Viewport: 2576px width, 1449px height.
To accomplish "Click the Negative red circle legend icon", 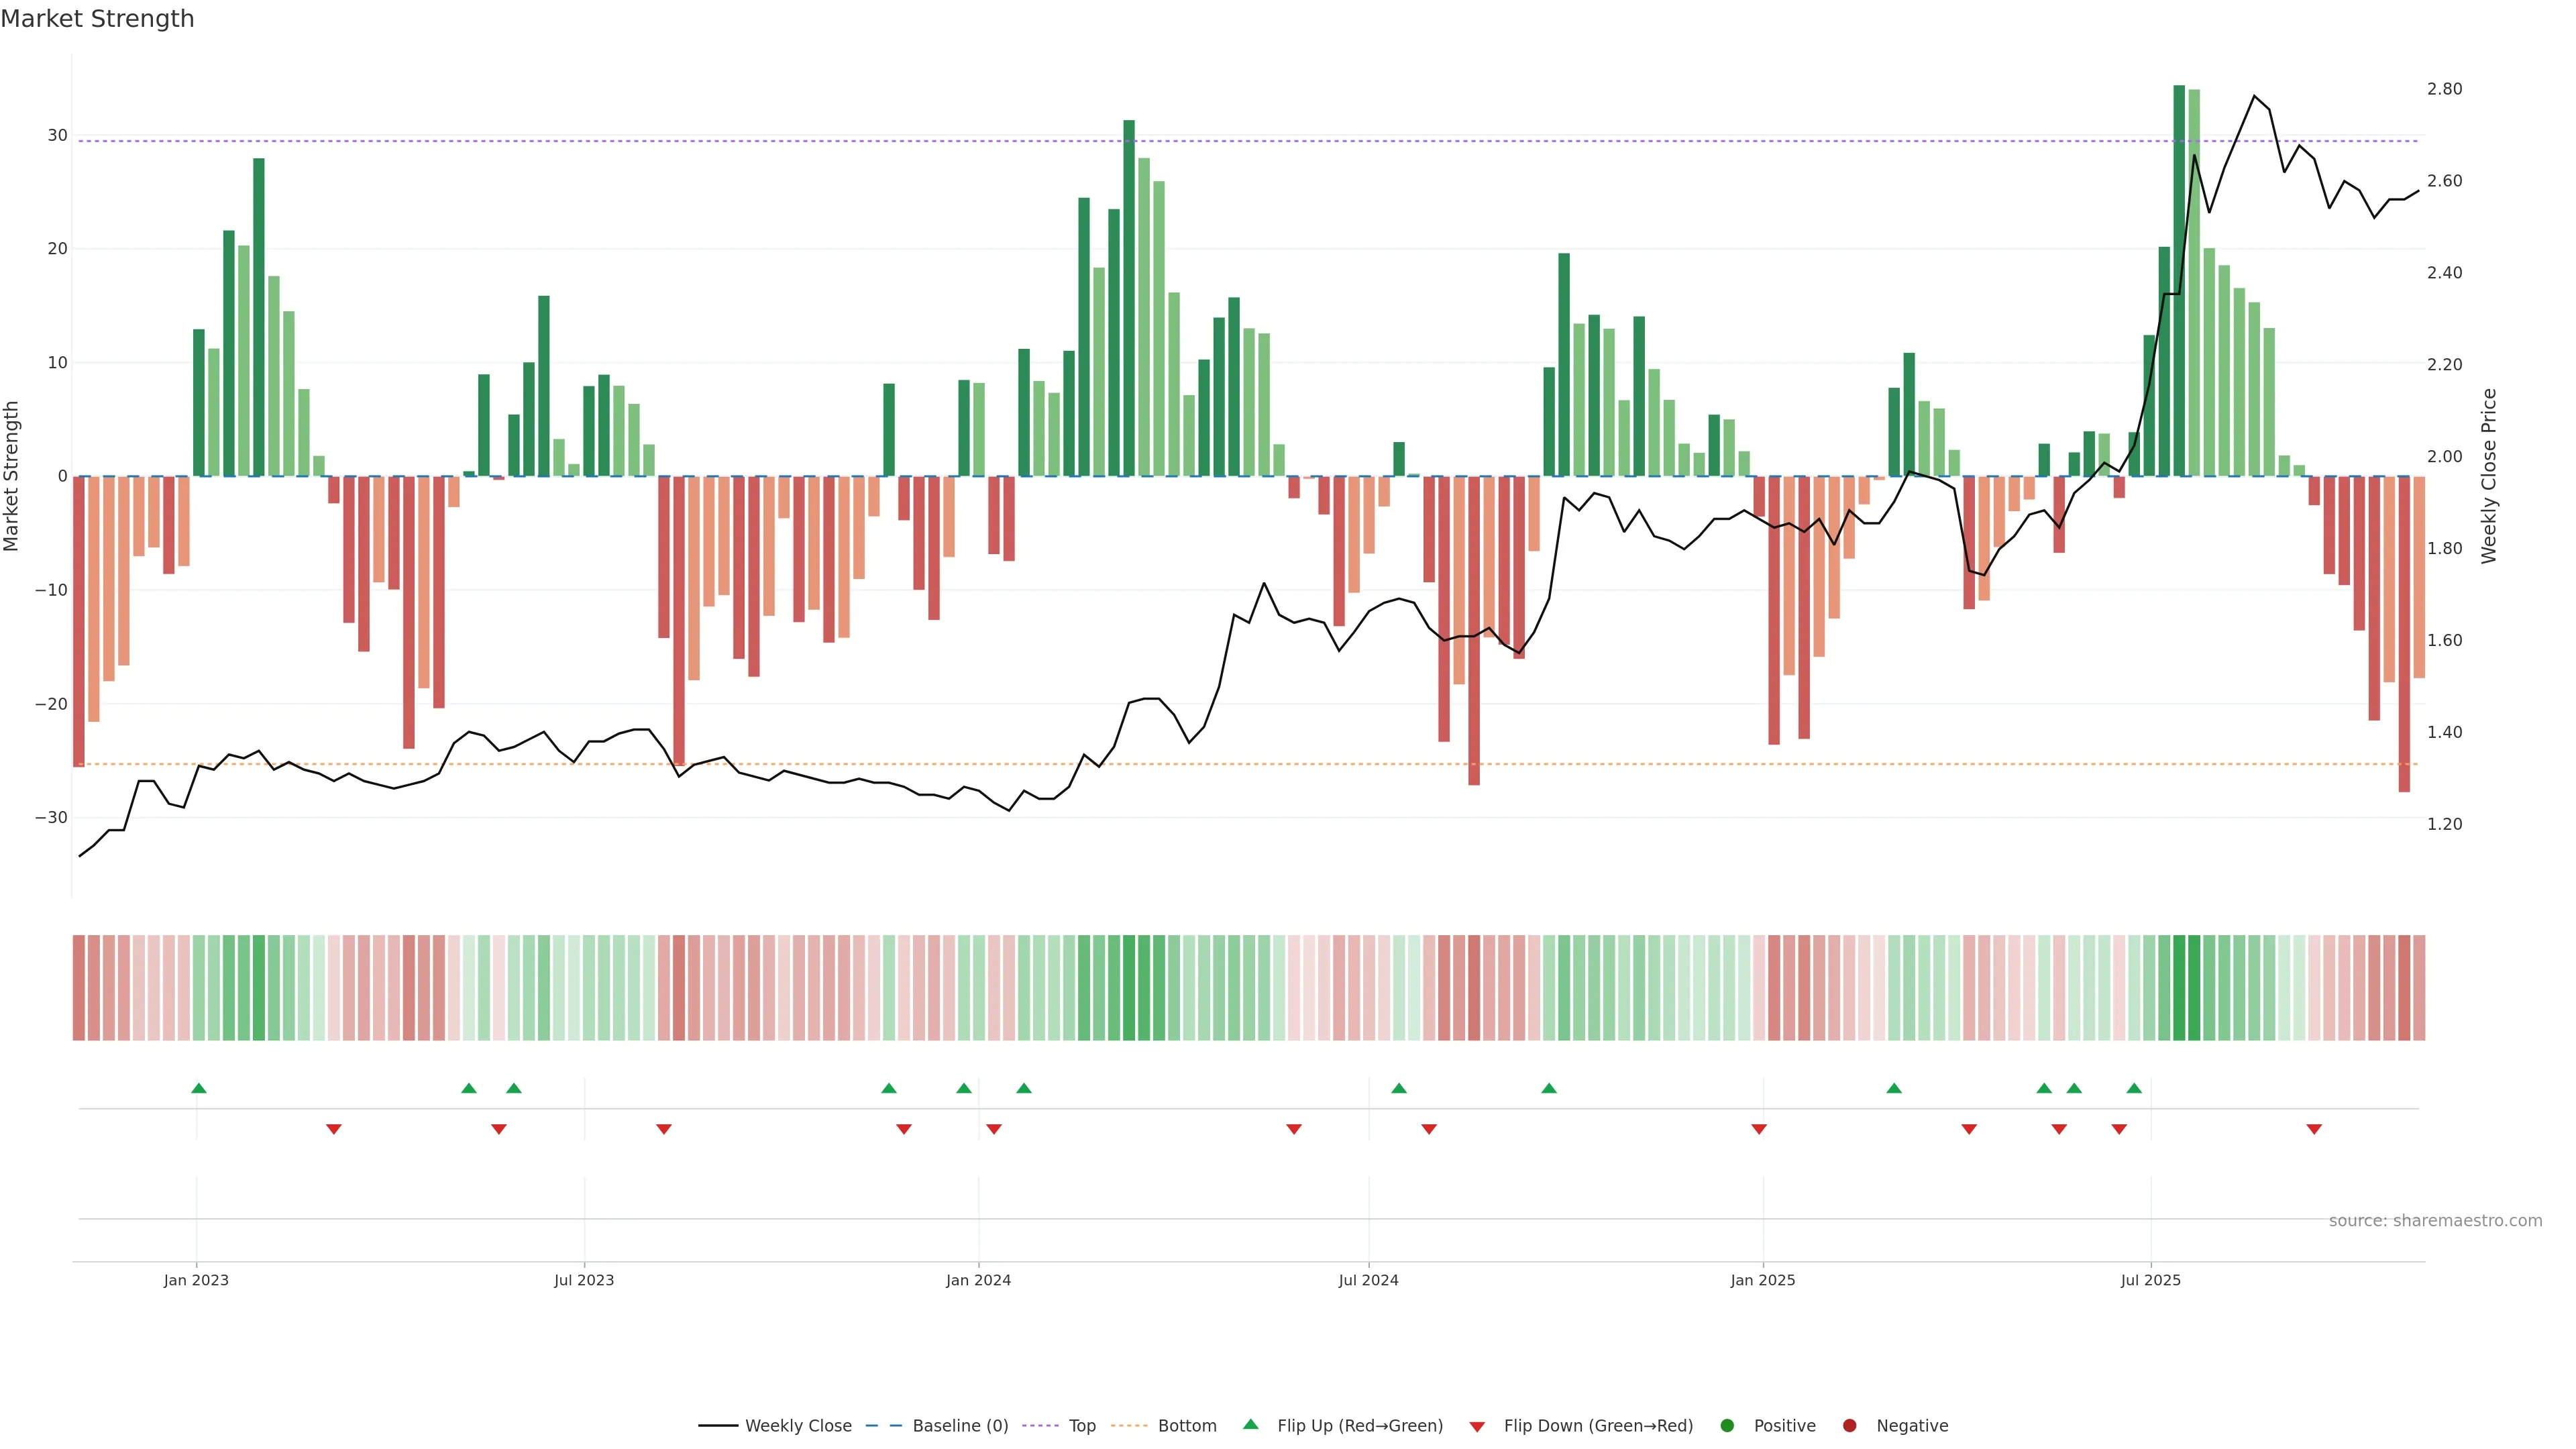I will 1849,1426.
